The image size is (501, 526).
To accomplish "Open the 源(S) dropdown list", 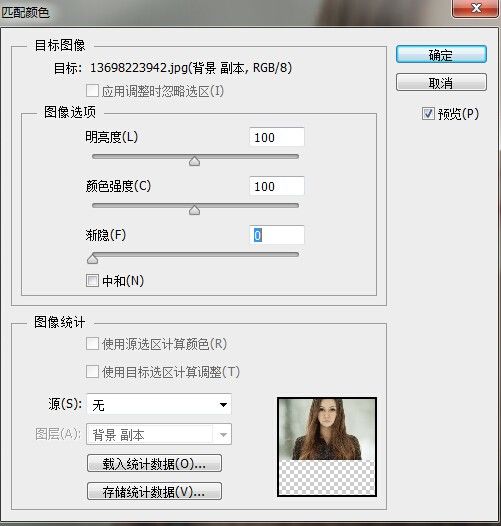I will tap(159, 405).
